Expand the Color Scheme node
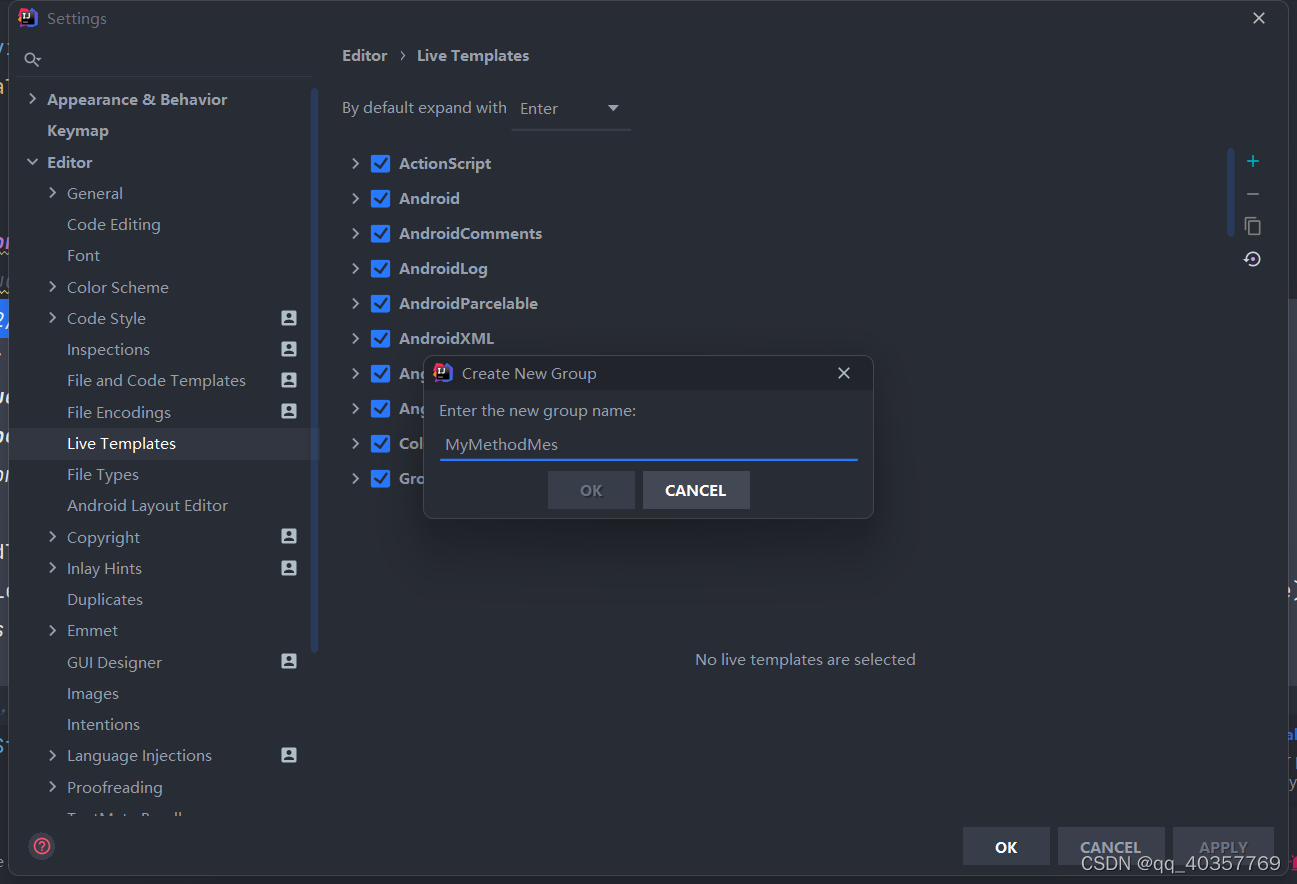Image resolution: width=1297 pixels, height=884 pixels. pos(53,287)
